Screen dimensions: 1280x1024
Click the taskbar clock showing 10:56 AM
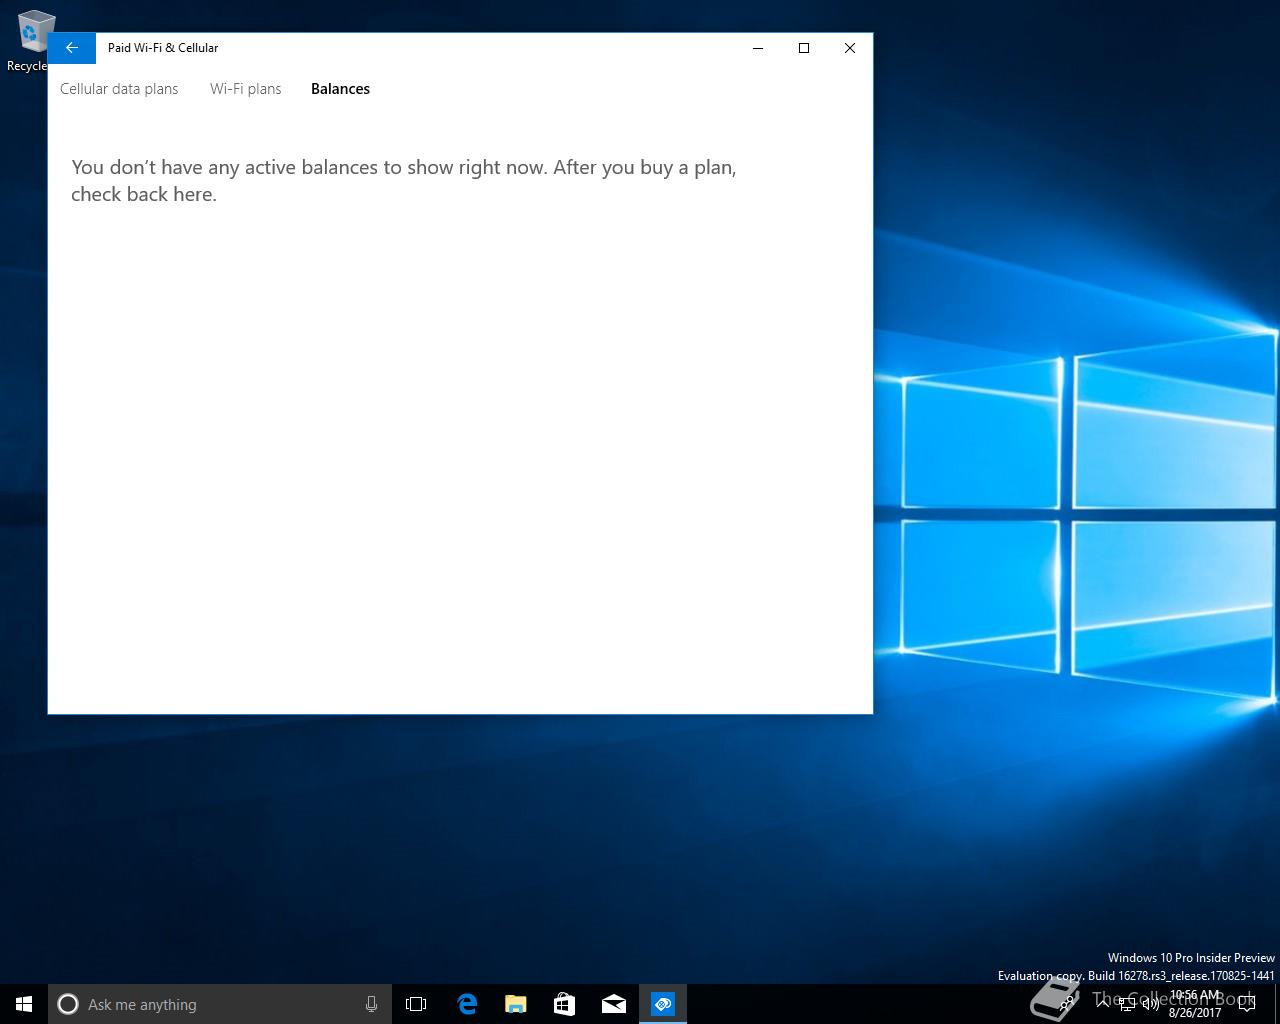(1195, 1004)
